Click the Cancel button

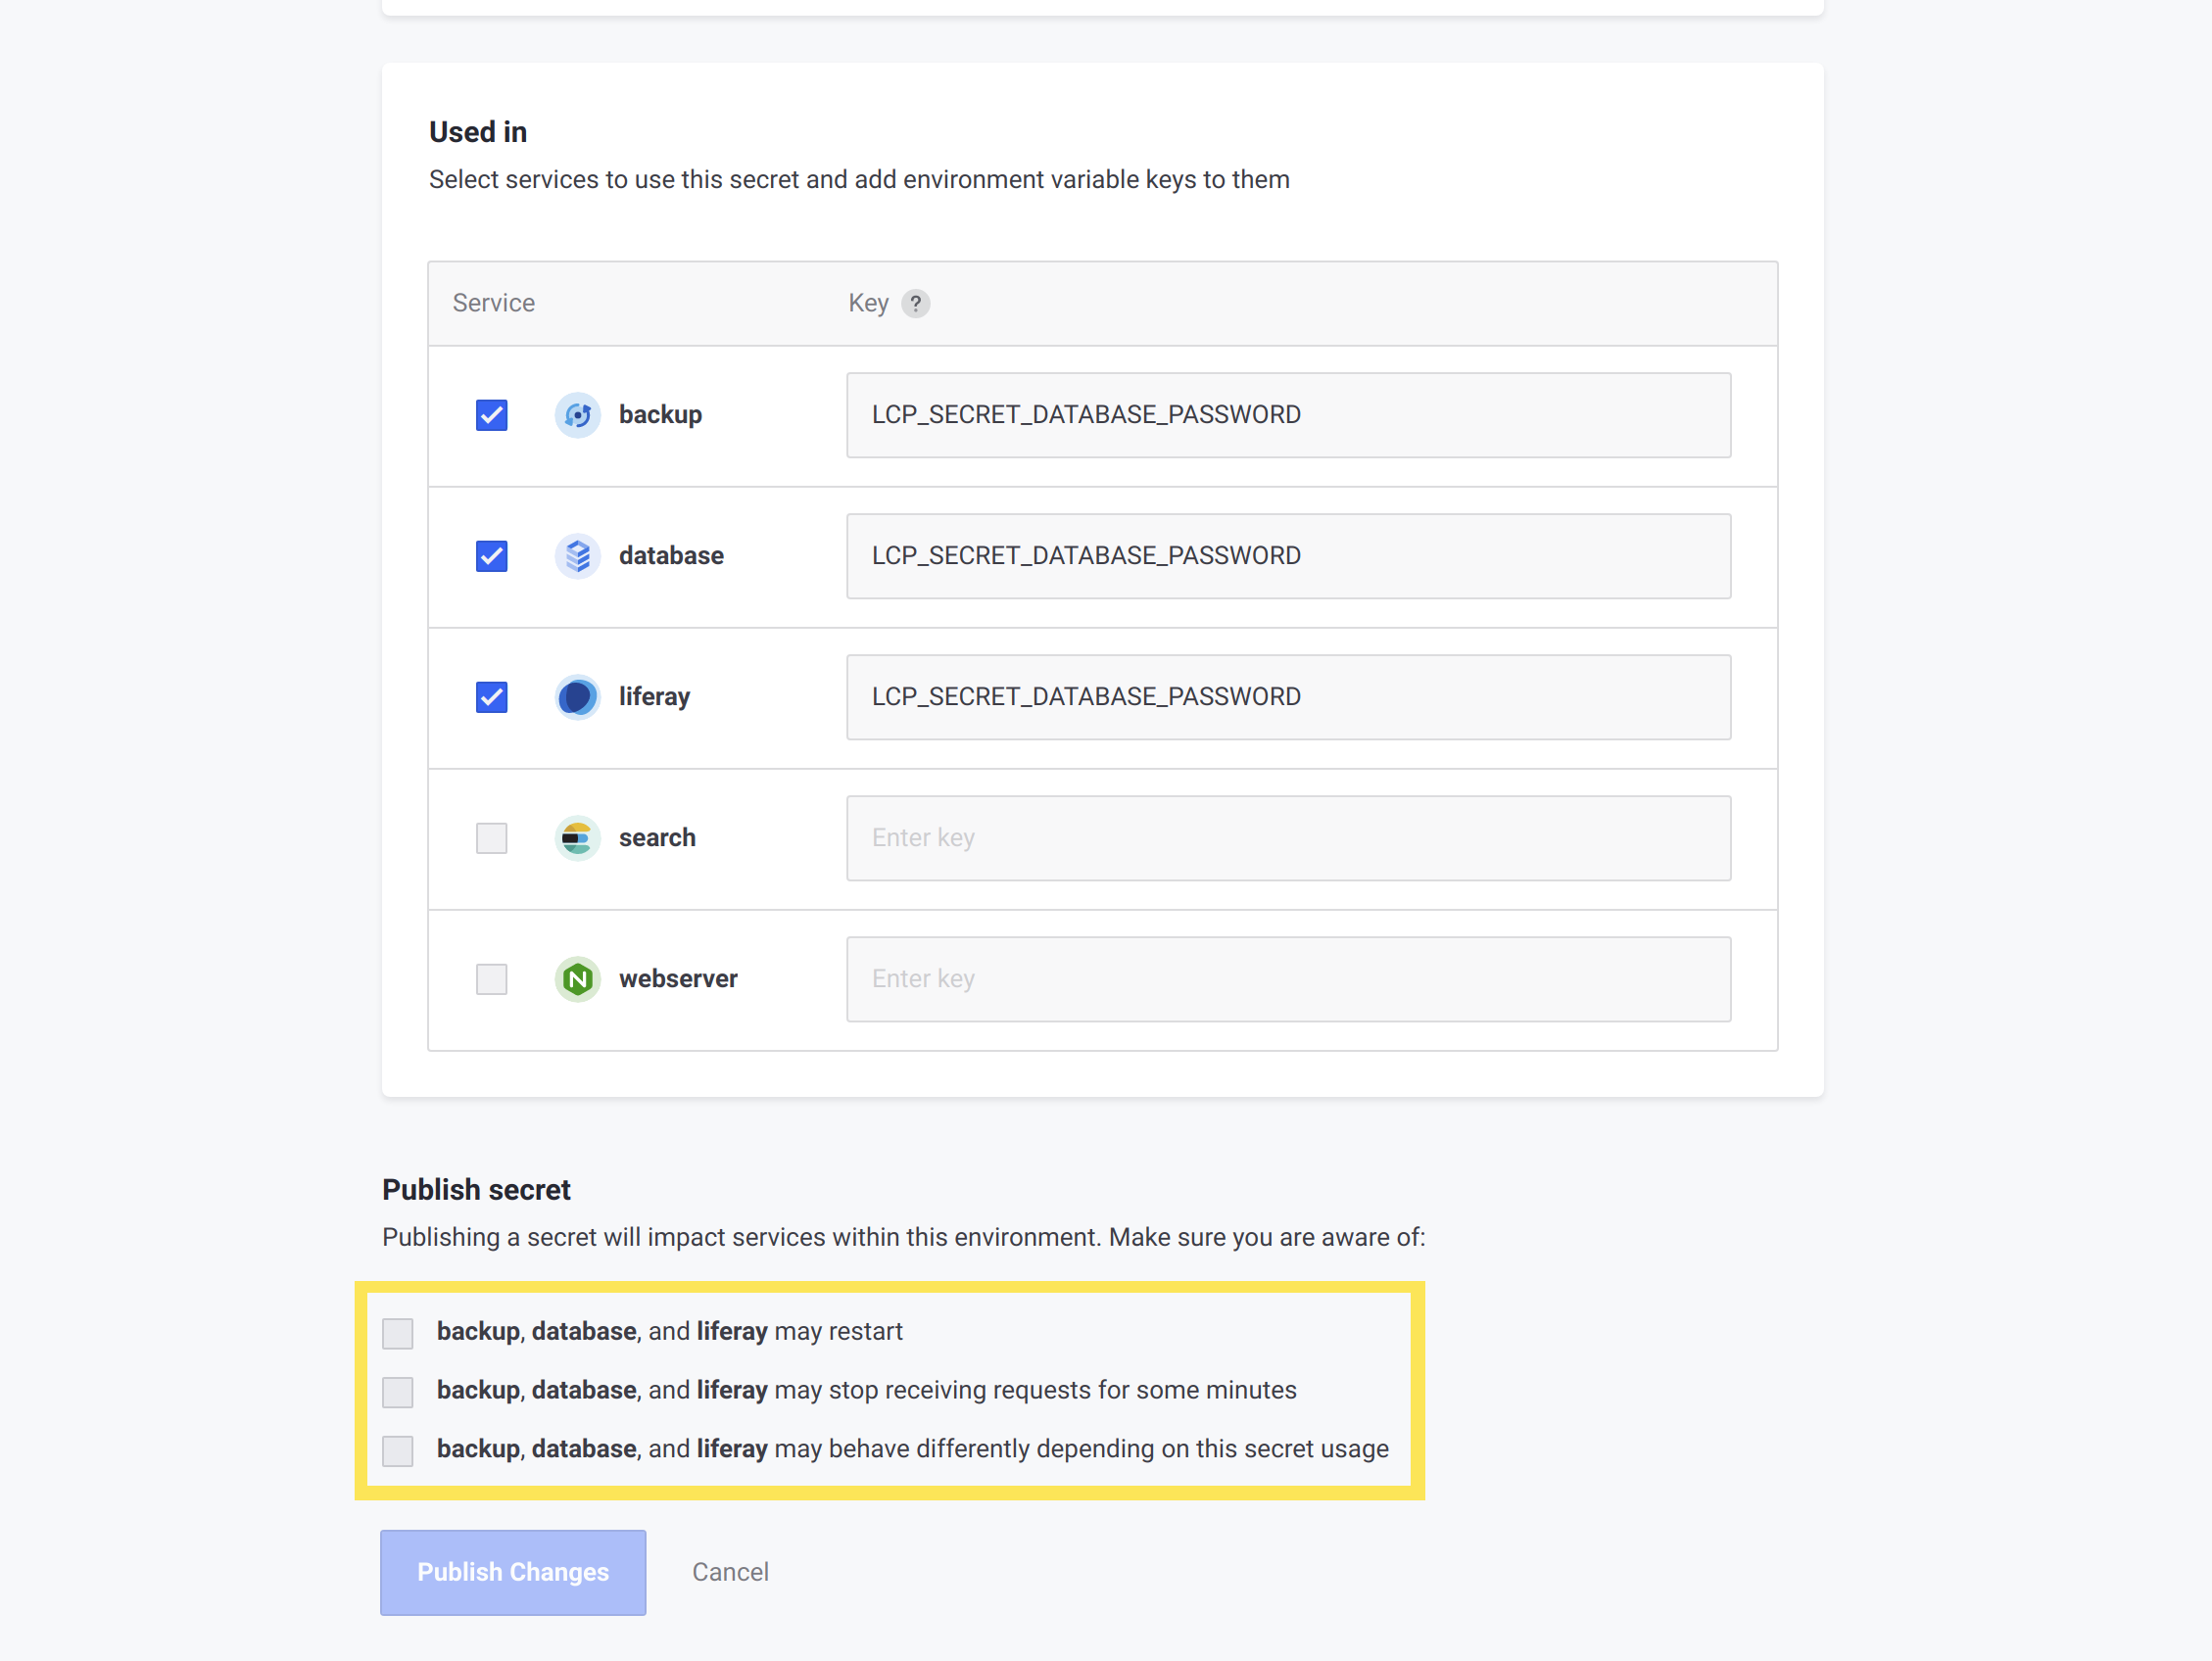pos(729,1570)
